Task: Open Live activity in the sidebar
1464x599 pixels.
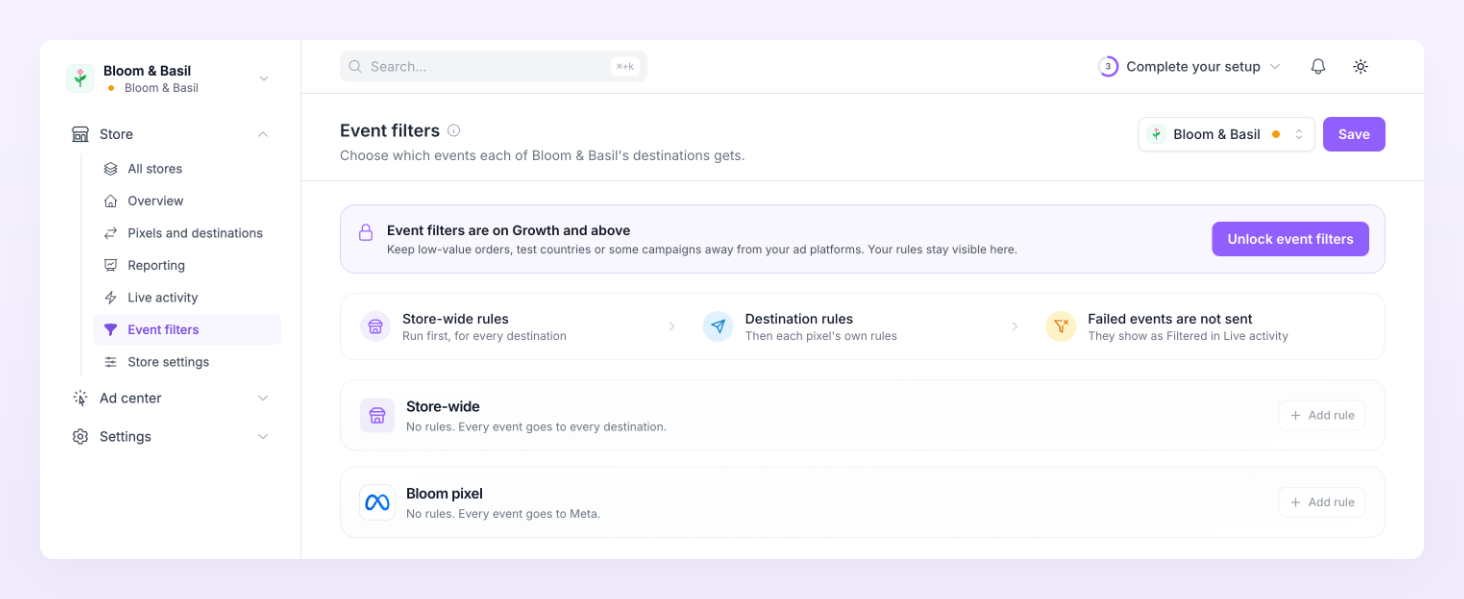Action: tap(187, 297)
